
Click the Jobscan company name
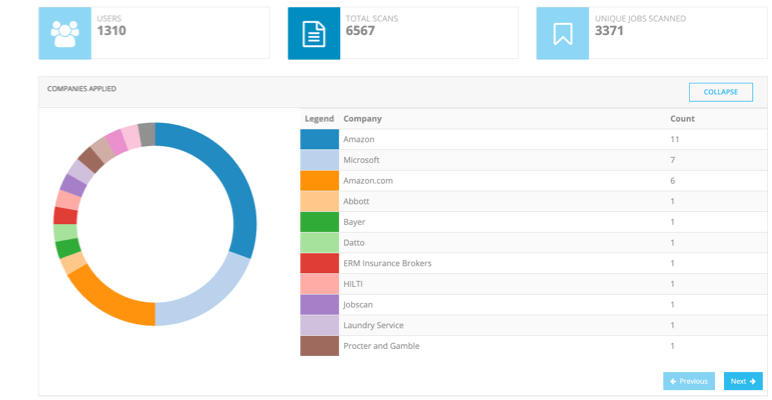click(358, 305)
